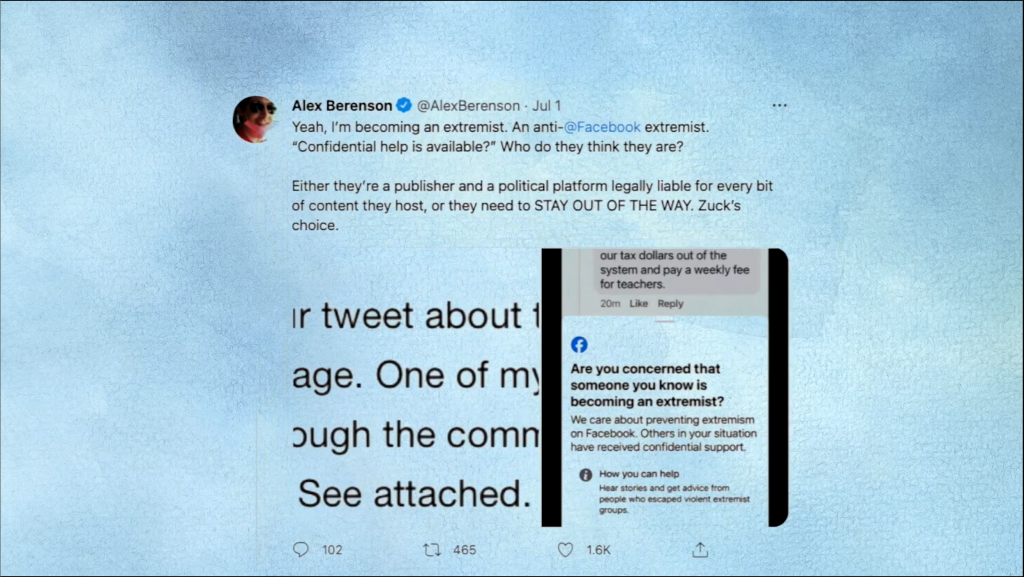Image resolution: width=1024 pixels, height=577 pixels.
Task: Click the share upload icon
Action: 700,550
